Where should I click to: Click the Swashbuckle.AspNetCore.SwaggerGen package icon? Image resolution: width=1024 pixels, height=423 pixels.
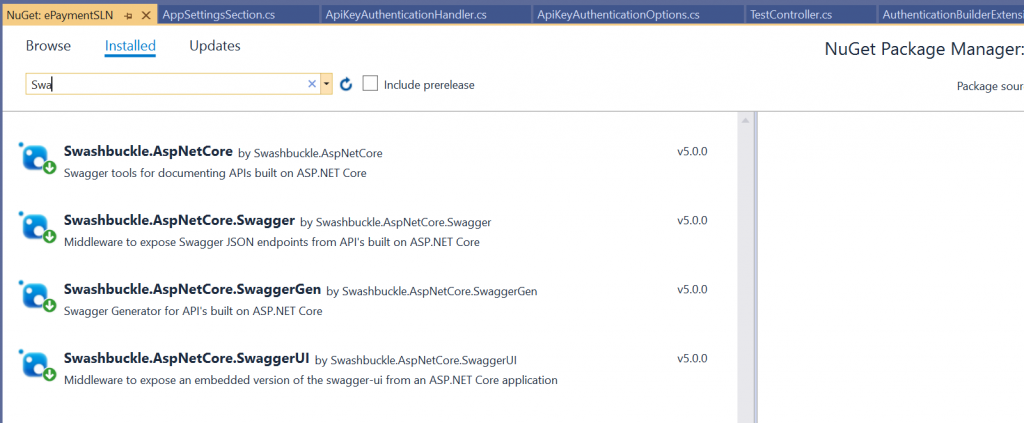(x=38, y=296)
